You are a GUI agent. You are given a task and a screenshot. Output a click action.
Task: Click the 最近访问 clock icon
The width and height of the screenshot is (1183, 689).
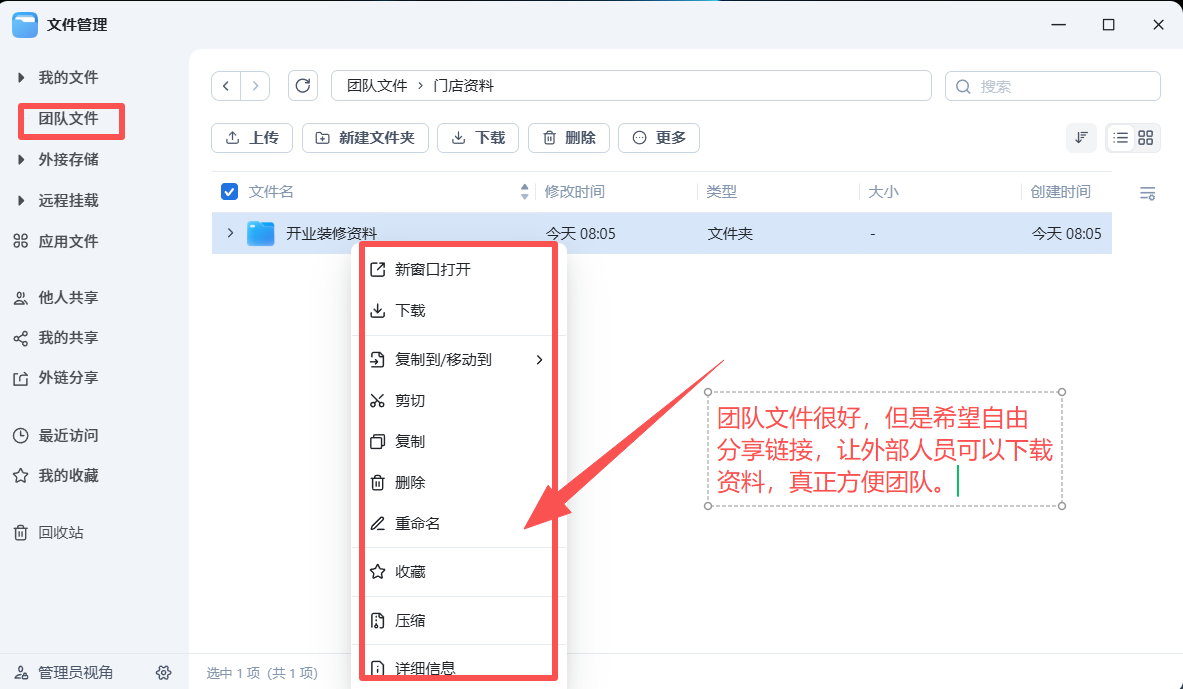[20, 435]
